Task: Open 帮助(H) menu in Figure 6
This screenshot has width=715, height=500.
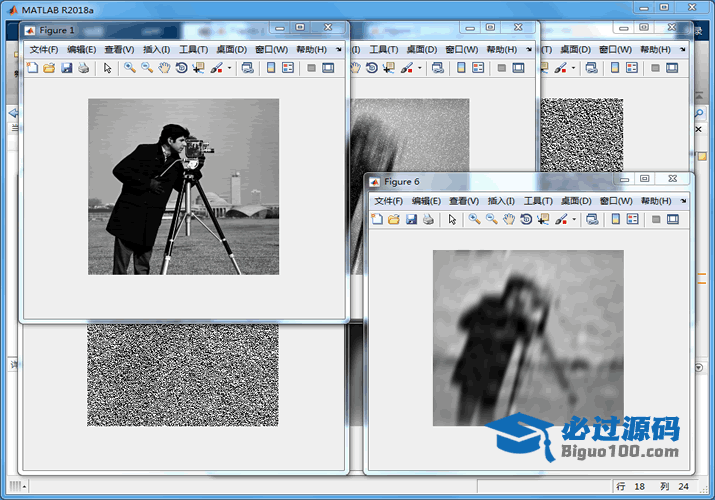Action: [x=656, y=201]
